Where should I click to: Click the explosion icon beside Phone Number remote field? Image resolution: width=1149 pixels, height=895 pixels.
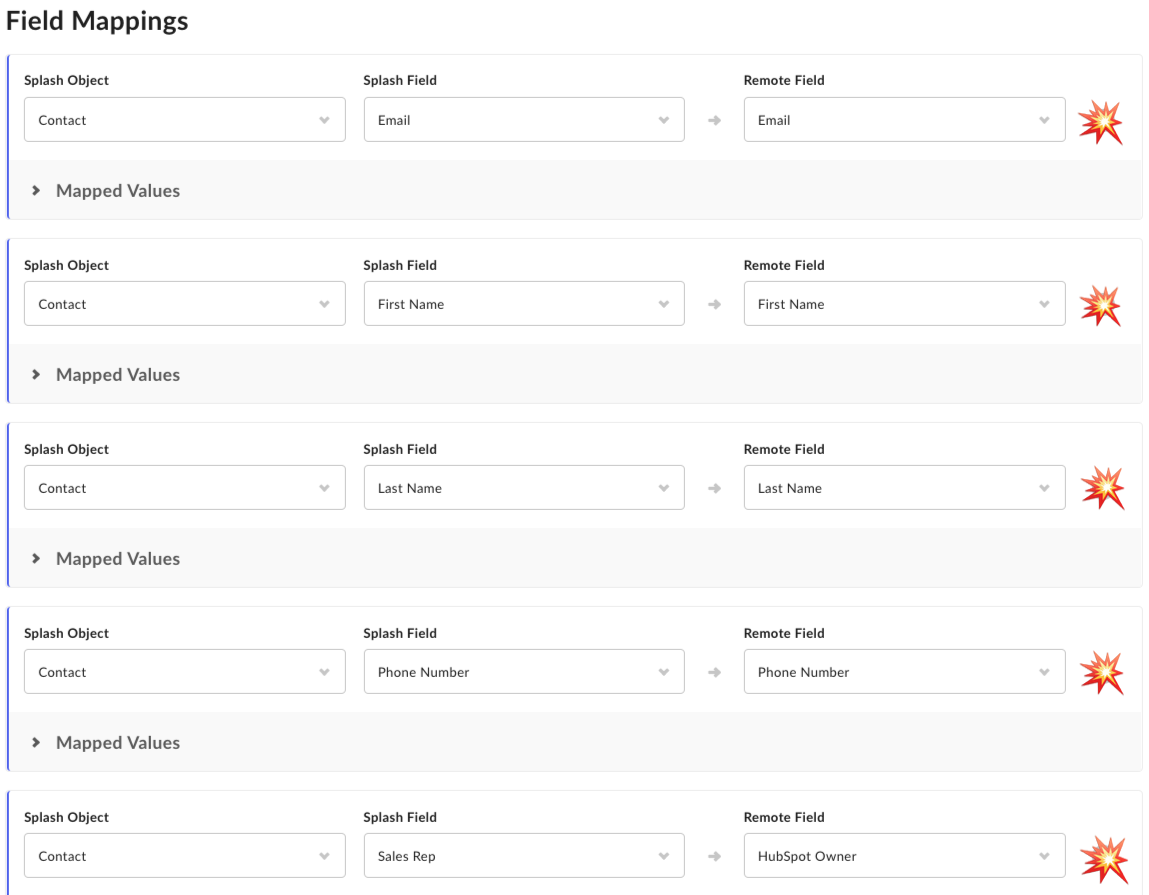(1102, 672)
